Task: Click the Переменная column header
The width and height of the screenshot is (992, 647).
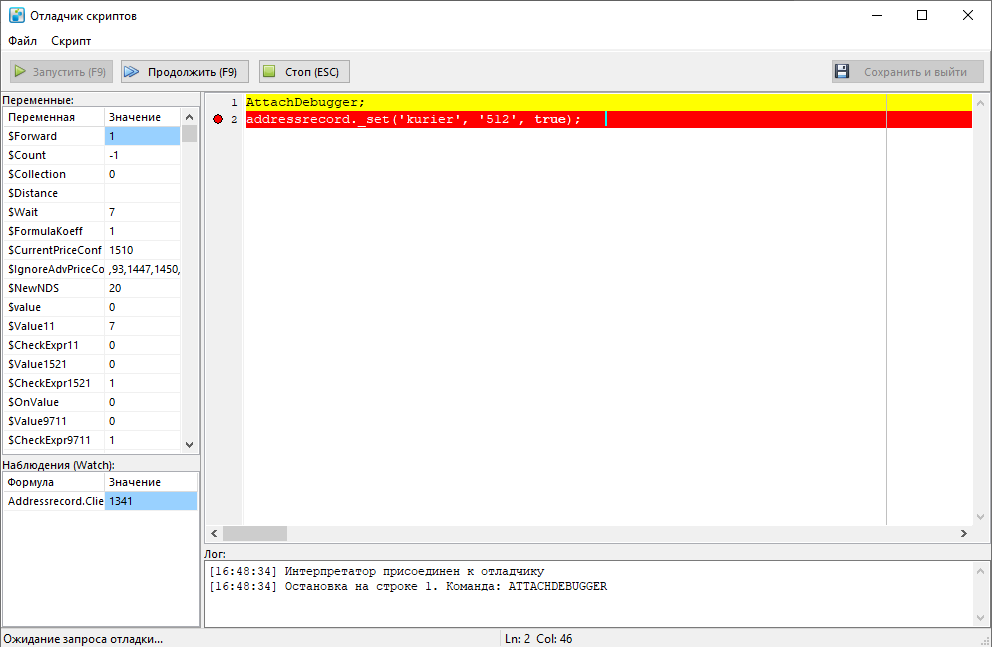Action: tap(52, 117)
